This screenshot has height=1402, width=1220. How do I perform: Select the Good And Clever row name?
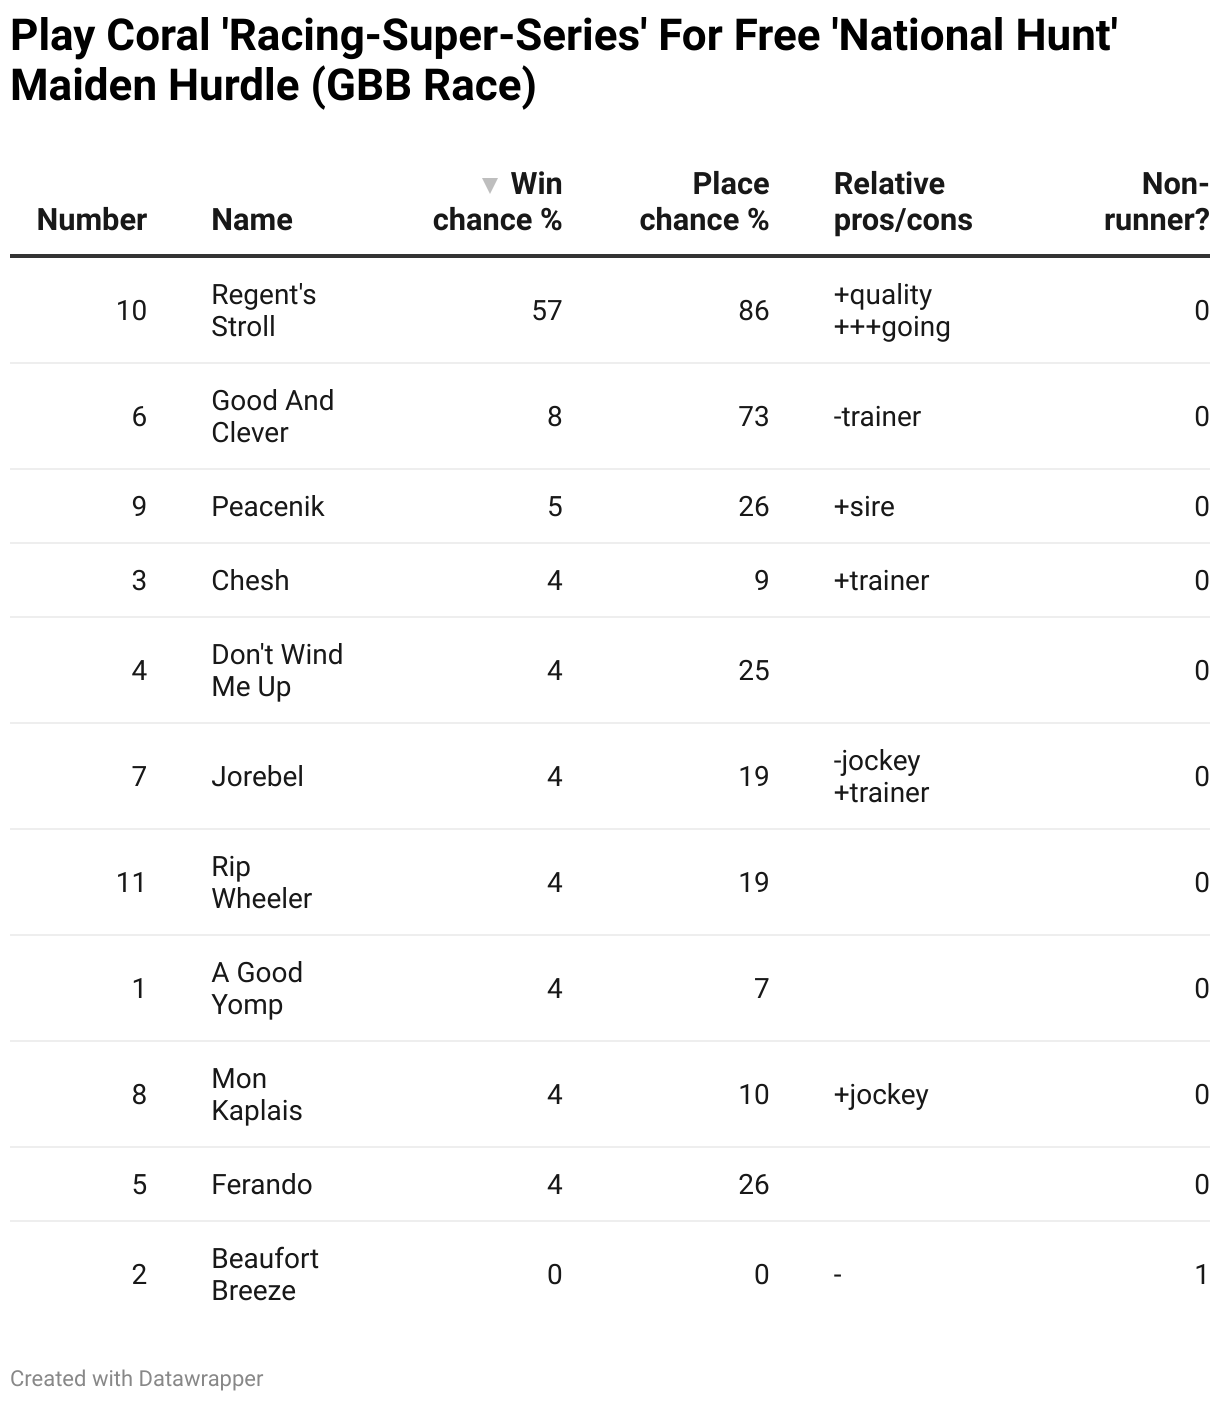(x=273, y=416)
